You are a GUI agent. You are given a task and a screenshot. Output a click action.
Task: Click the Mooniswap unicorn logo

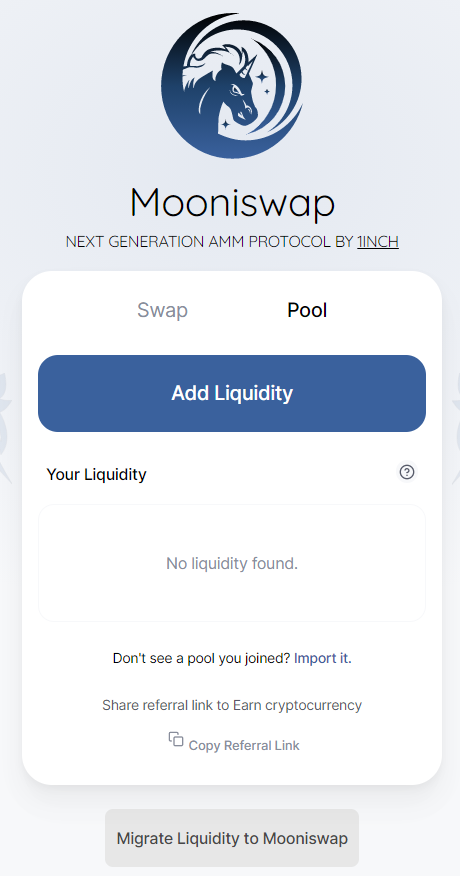click(232, 85)
